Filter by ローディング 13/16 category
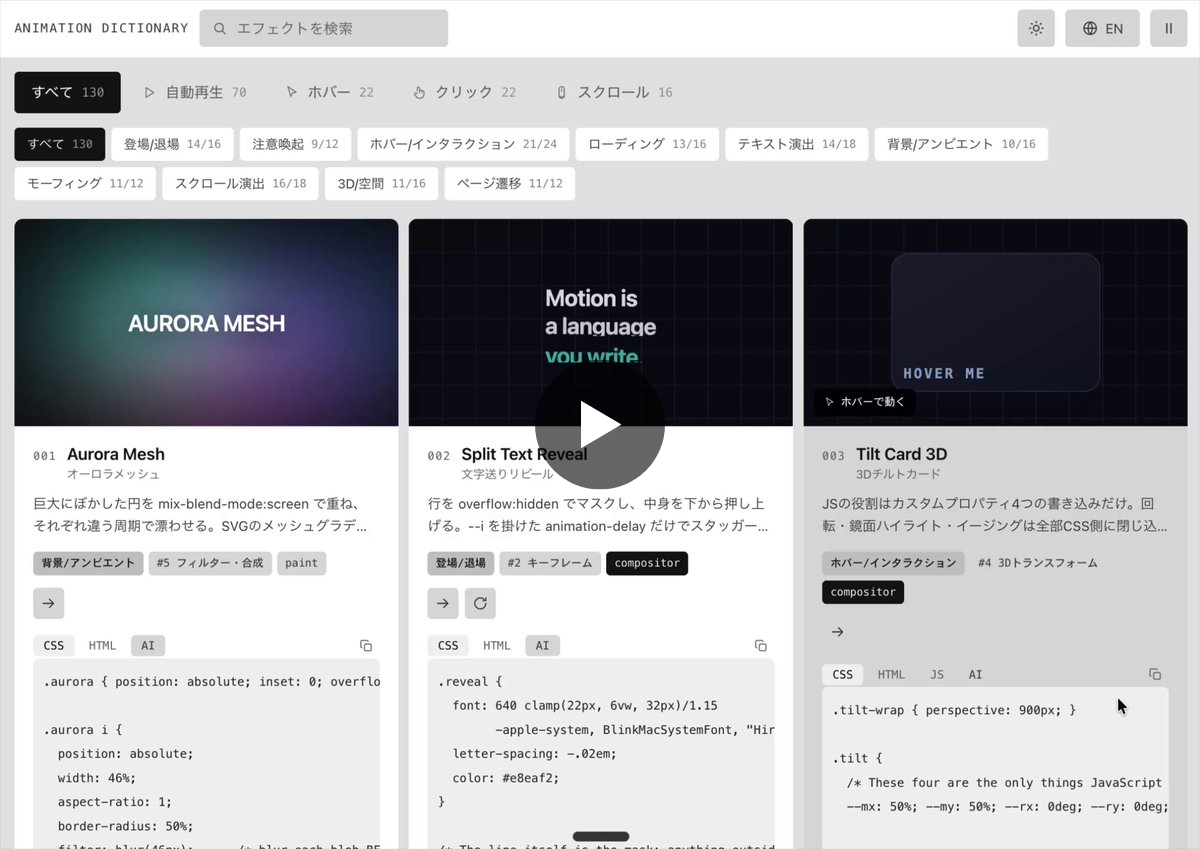The height and width of the screenshot is (849, 1200). pyautogui.click(x=647, y=144)
